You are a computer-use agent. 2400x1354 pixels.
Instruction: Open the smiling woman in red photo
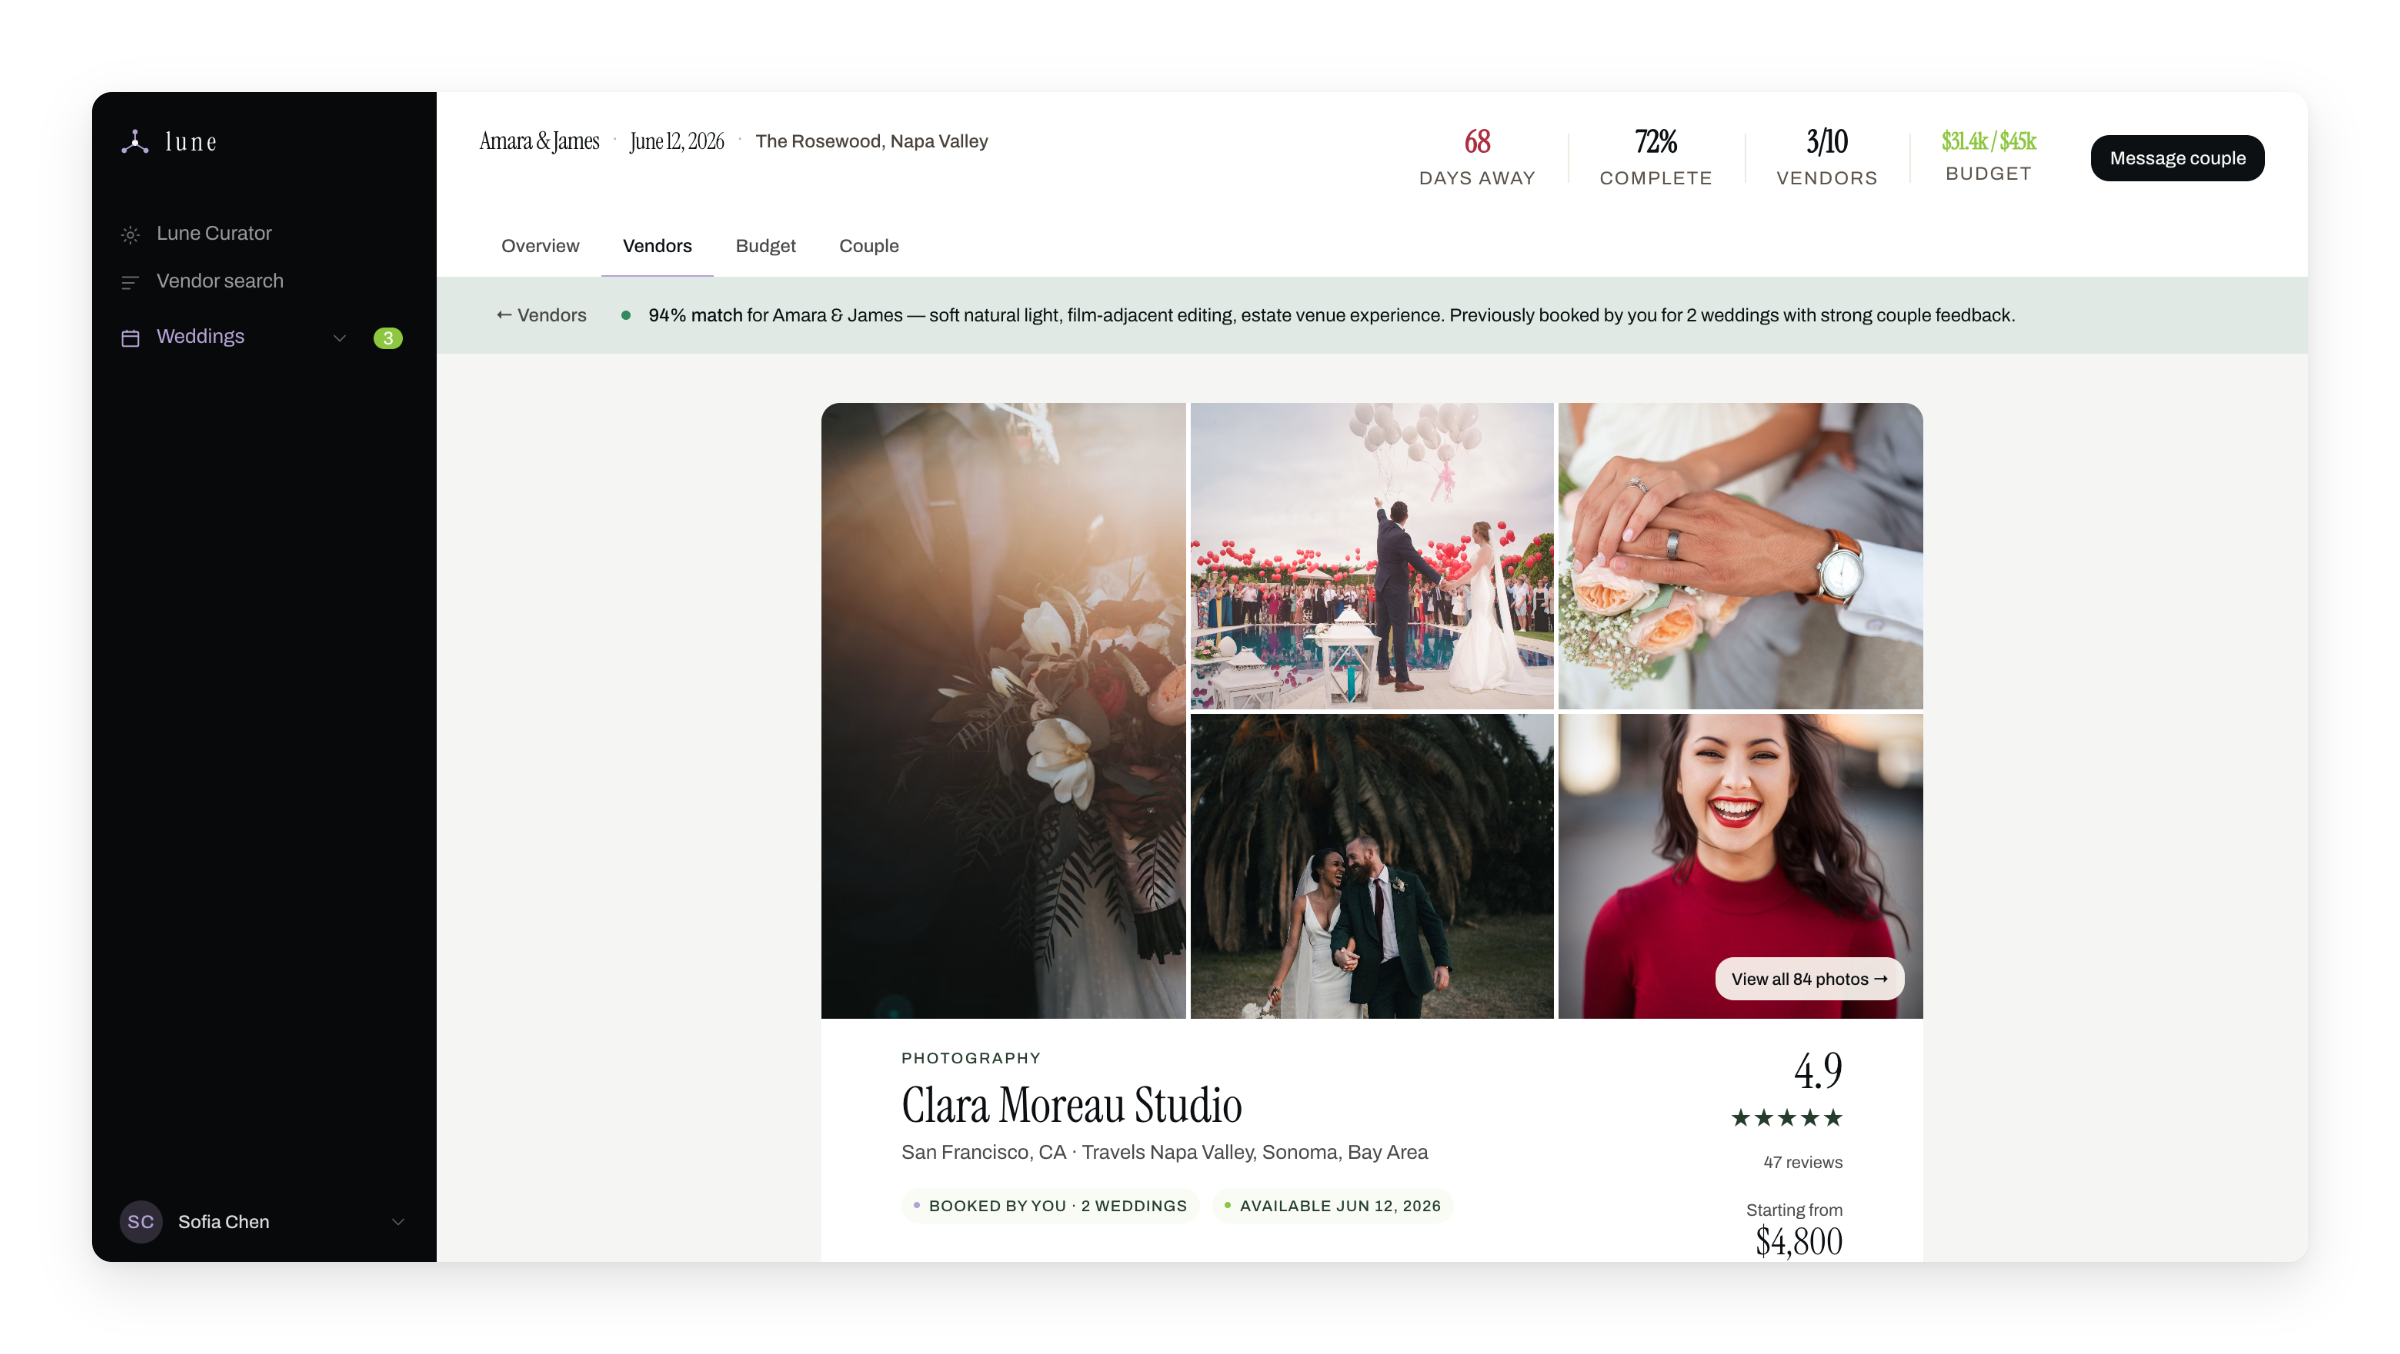tap(1741, 866)
